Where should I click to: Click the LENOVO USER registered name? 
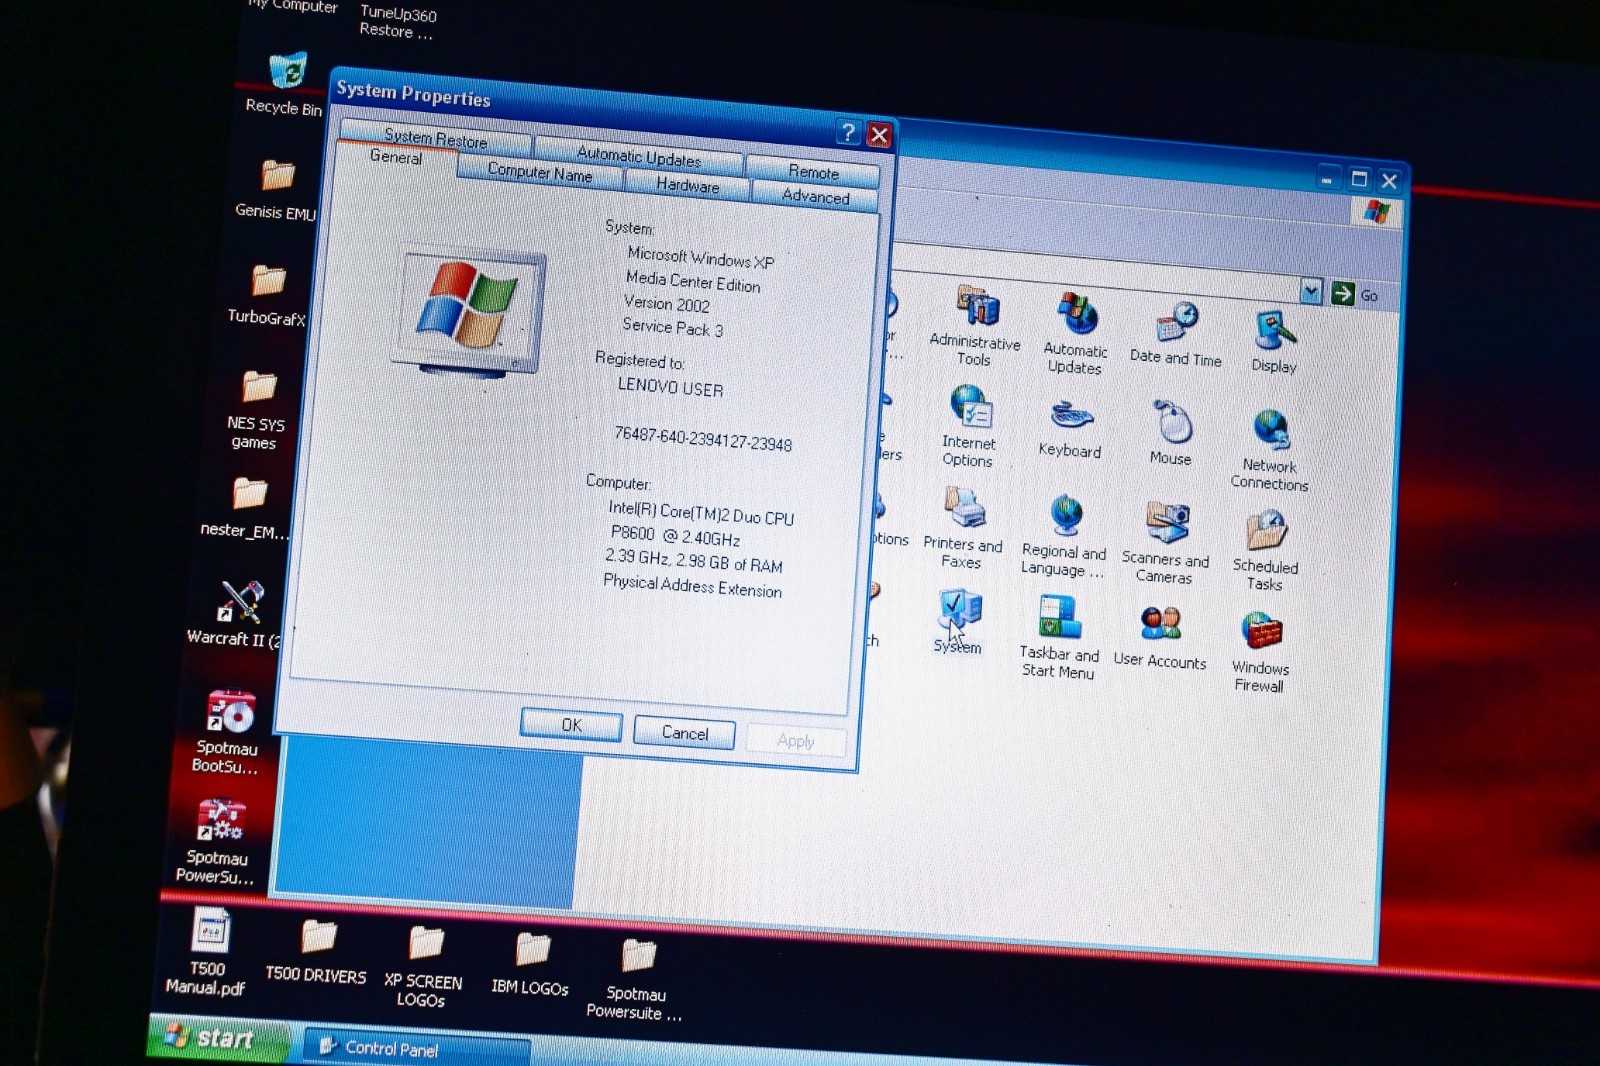[x=670, y=387]
